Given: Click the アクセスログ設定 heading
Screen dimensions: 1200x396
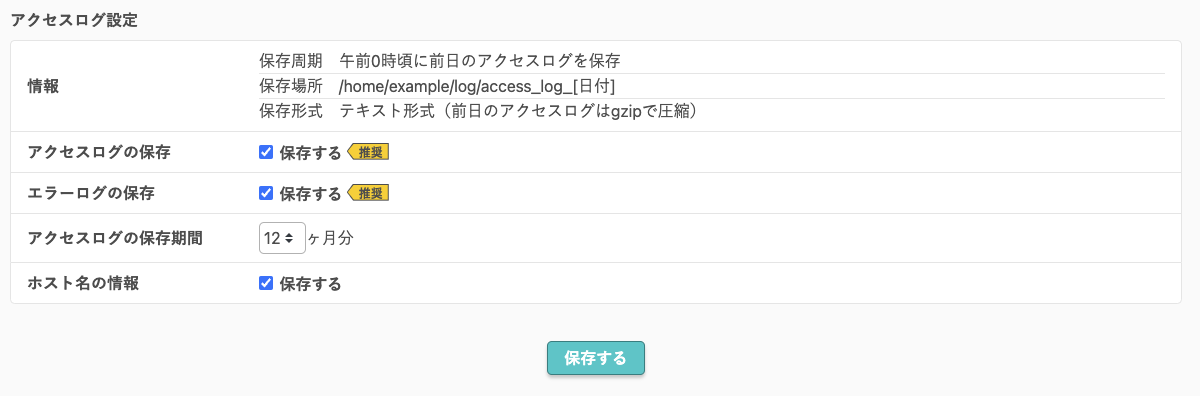Looking at the screenshot, I should (74, 20).
